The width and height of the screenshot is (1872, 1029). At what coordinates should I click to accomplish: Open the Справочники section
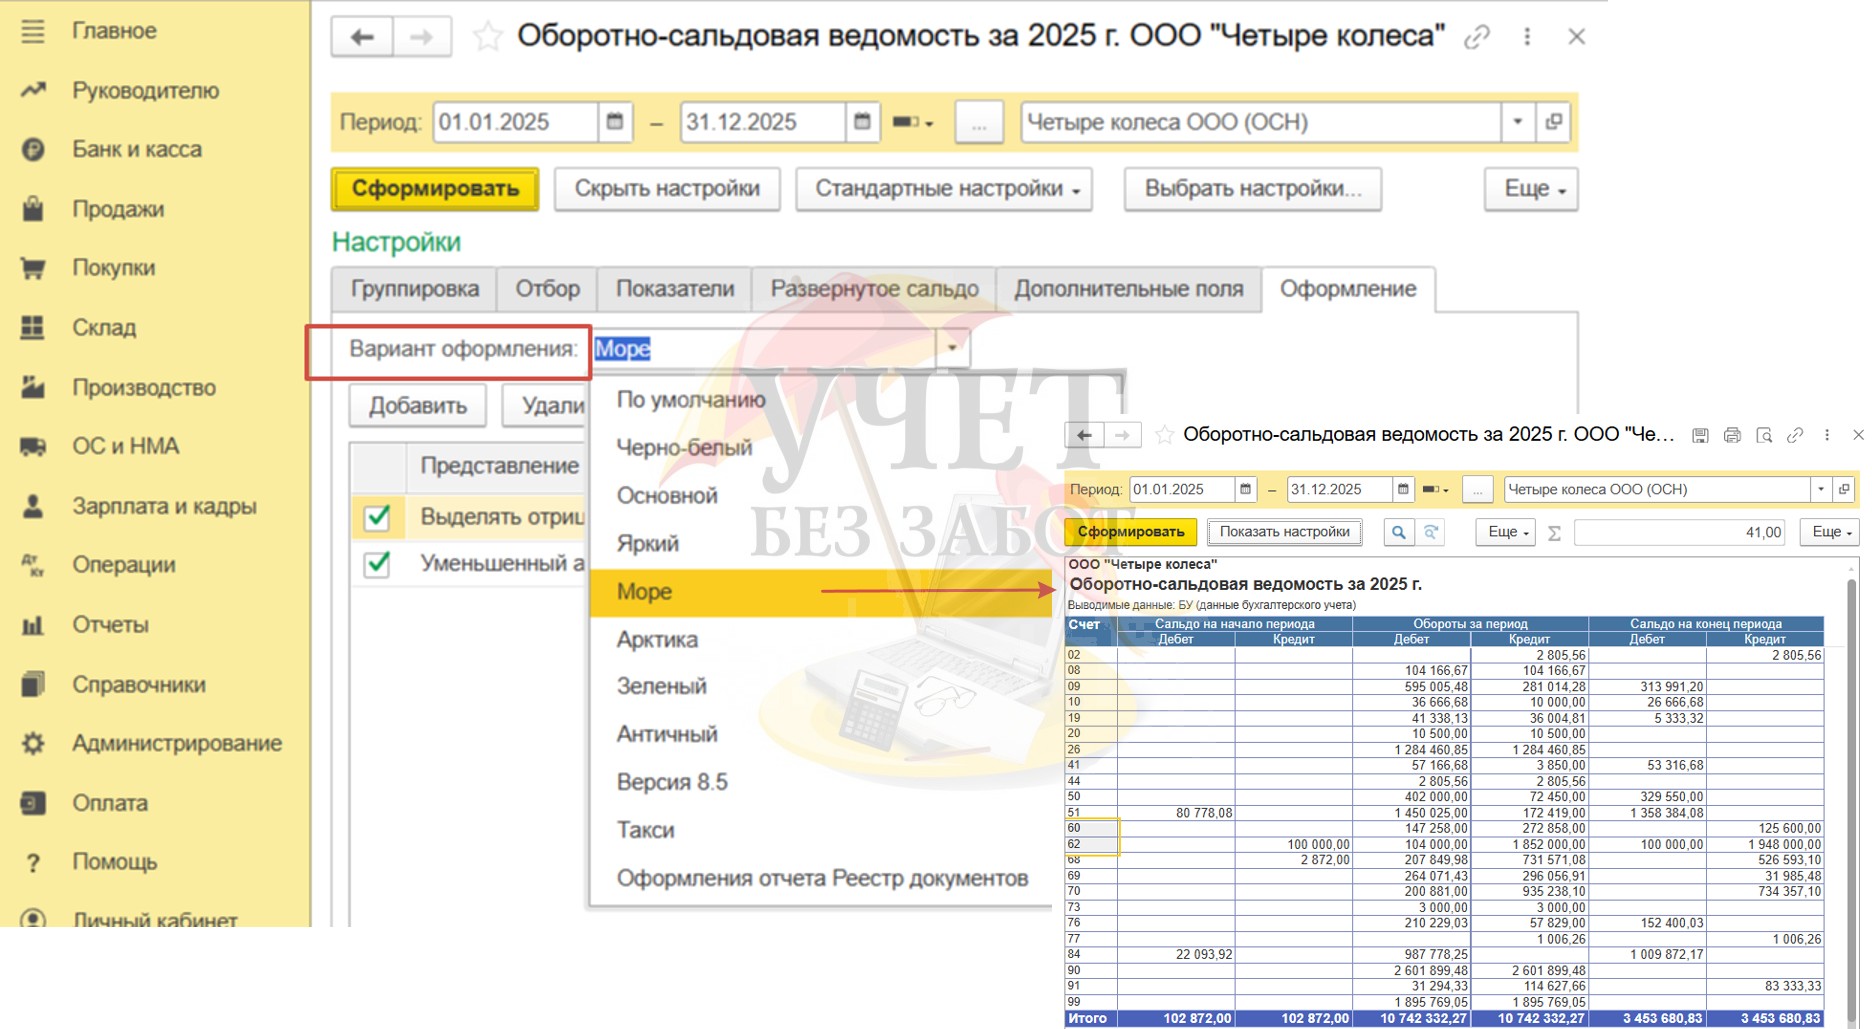click(x=138, y=684)
